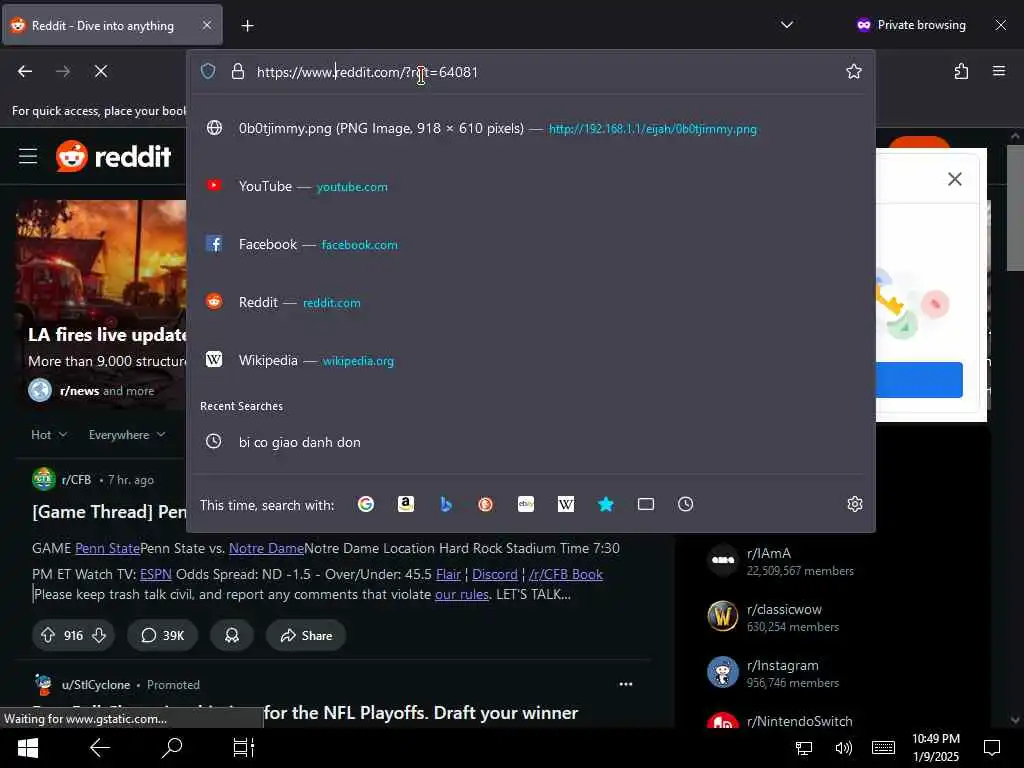The width and height of the screenshot is (1024, 768).
Task: Open the ESPN link
Action: (x=155, y=574)
